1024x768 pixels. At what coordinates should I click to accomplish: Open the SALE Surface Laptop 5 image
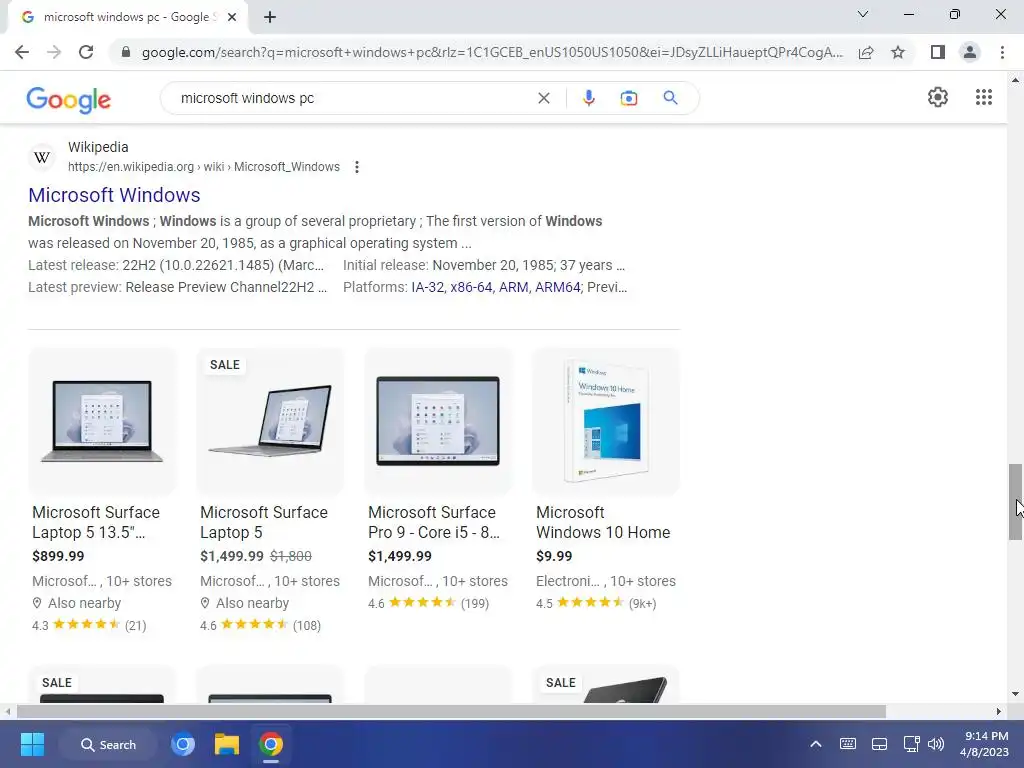270,421
